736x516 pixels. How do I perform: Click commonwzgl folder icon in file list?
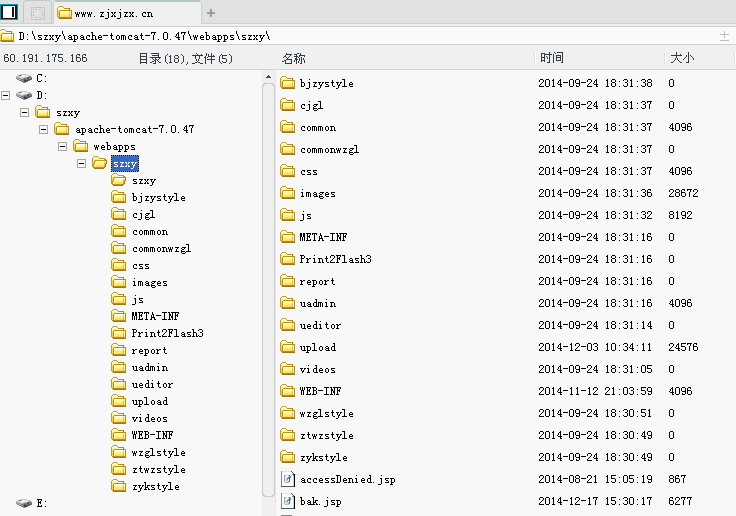pyautogui.click(x=287, y=149)
